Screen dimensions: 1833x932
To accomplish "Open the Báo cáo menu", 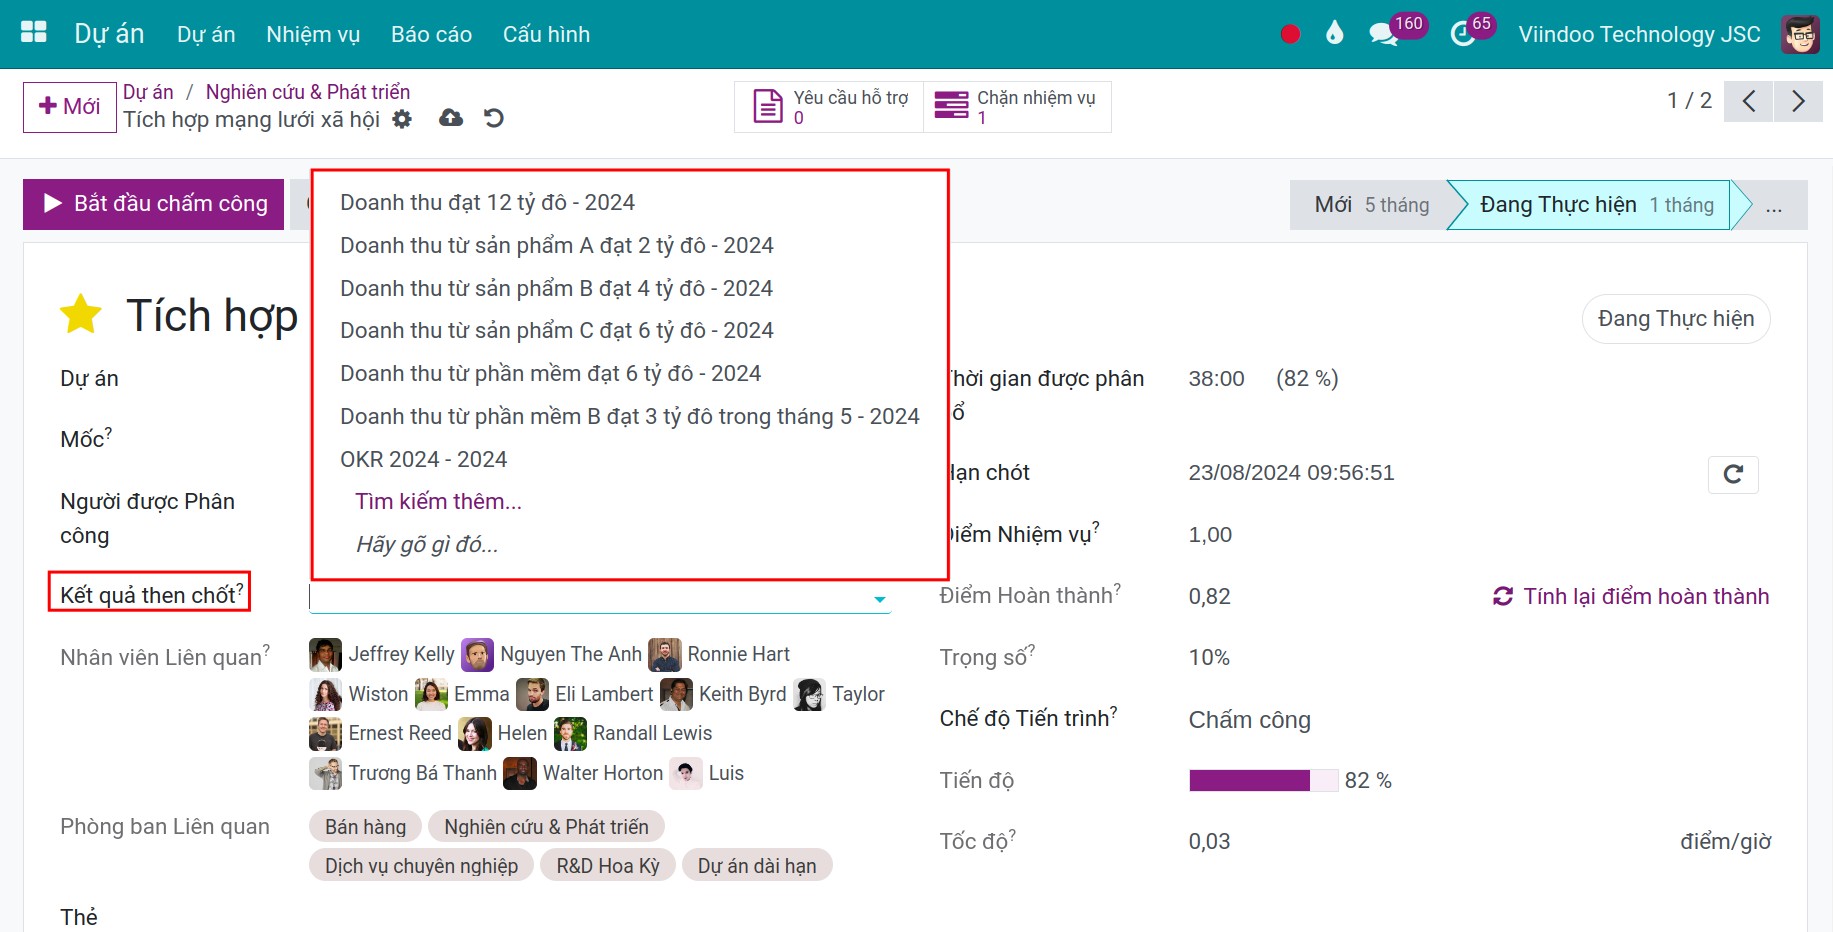I will click(x=431, y=34).
